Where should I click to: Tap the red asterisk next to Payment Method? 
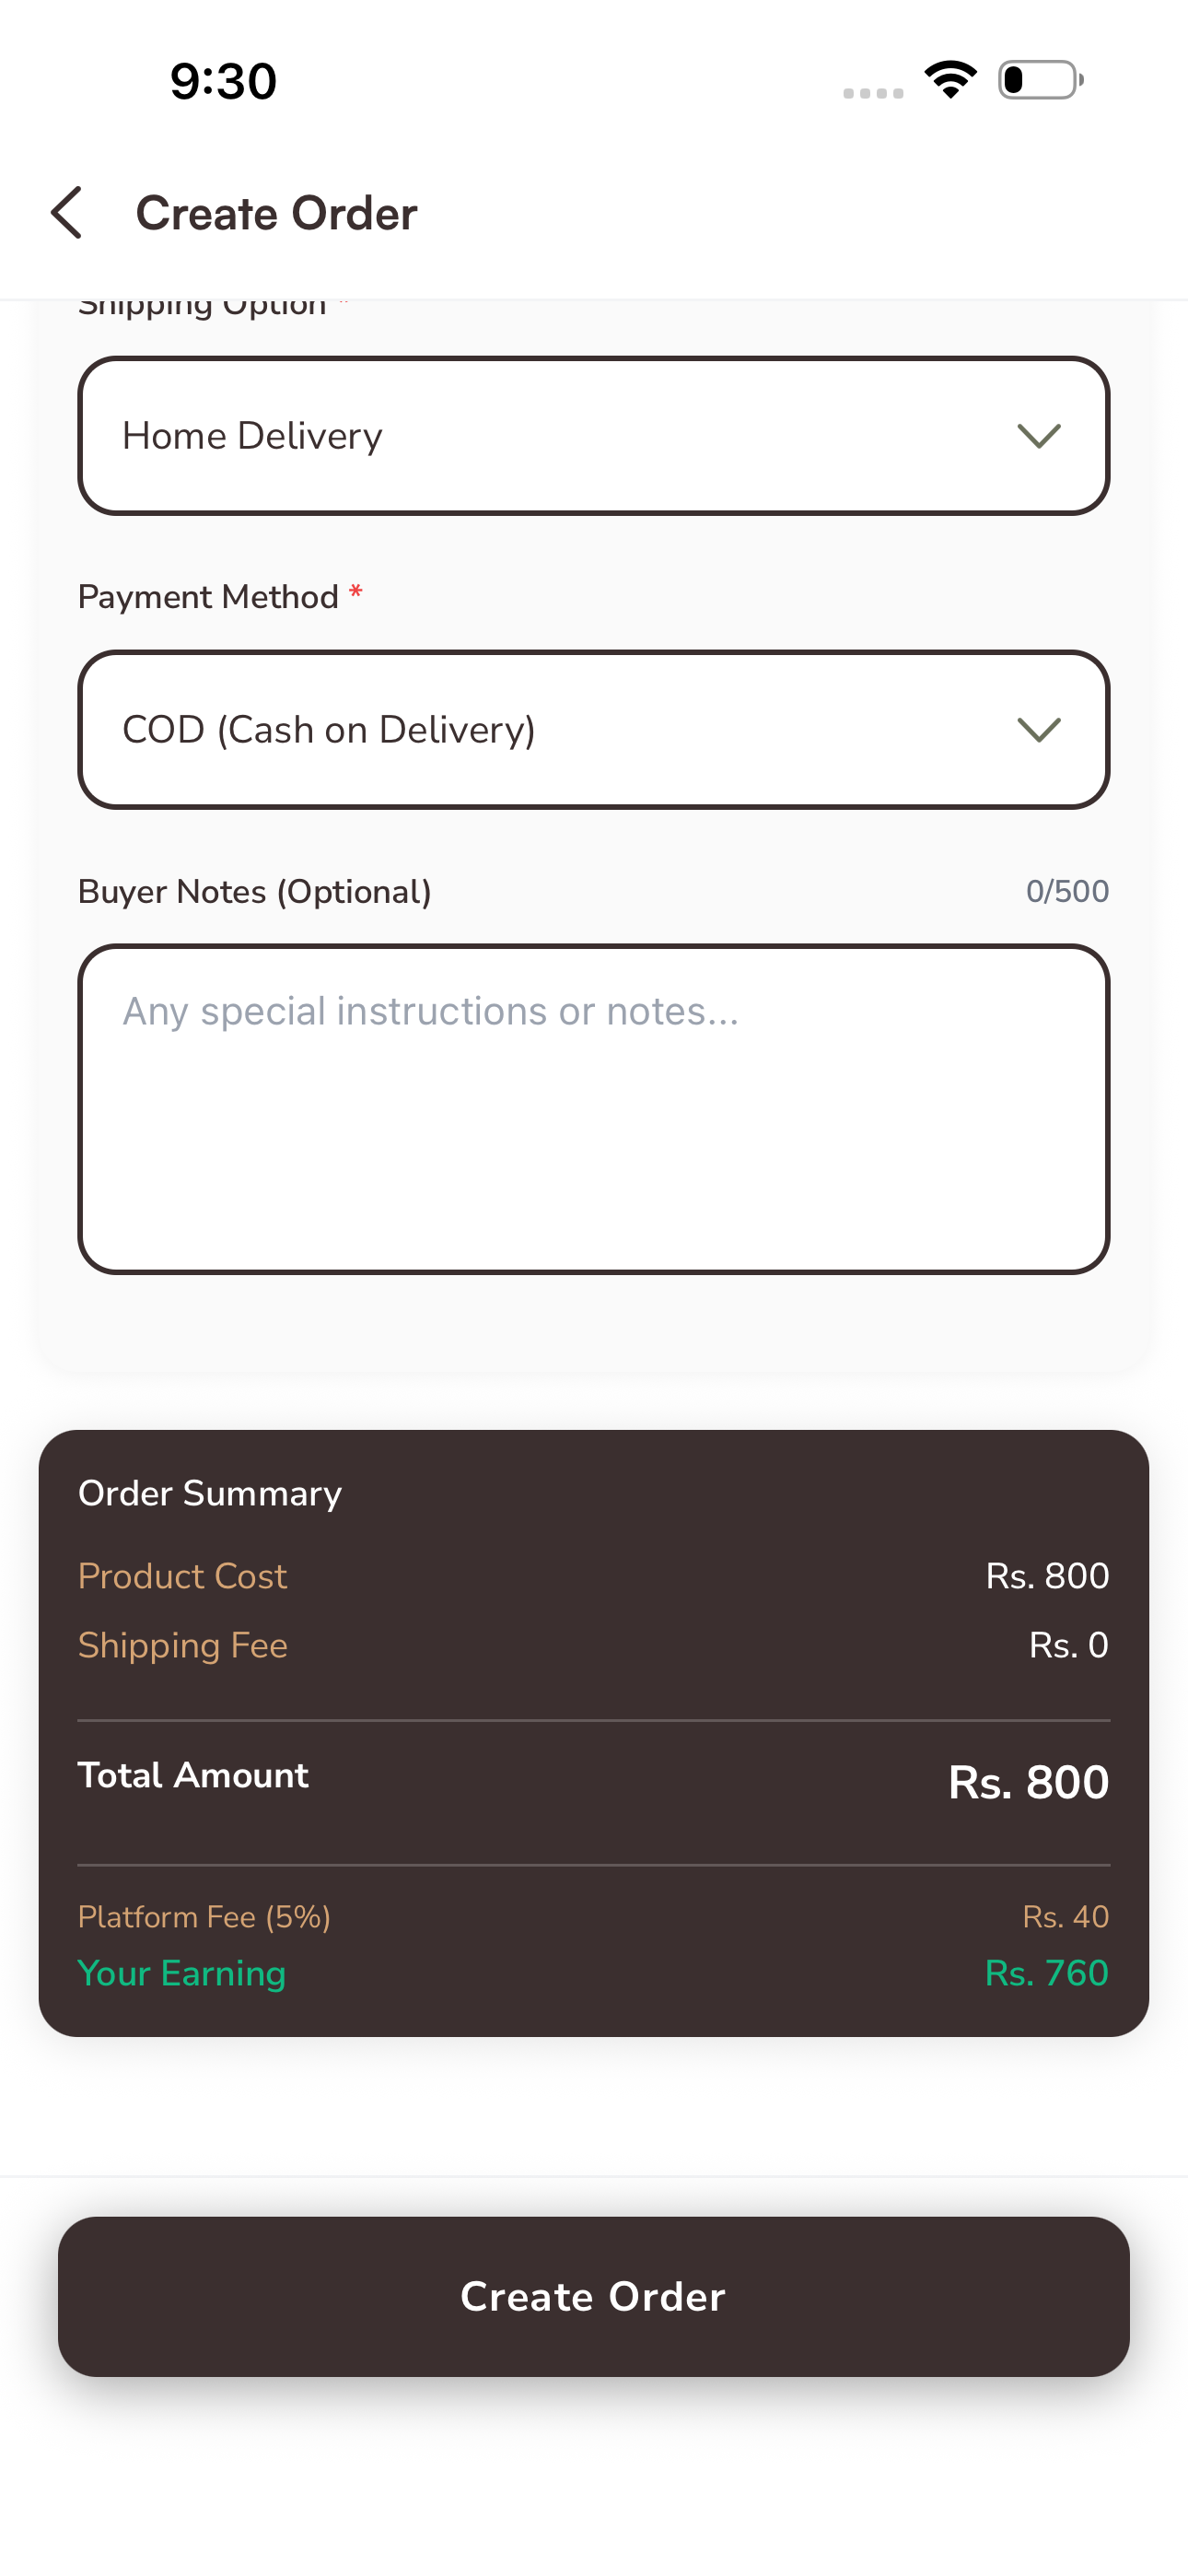pos(356,593)
